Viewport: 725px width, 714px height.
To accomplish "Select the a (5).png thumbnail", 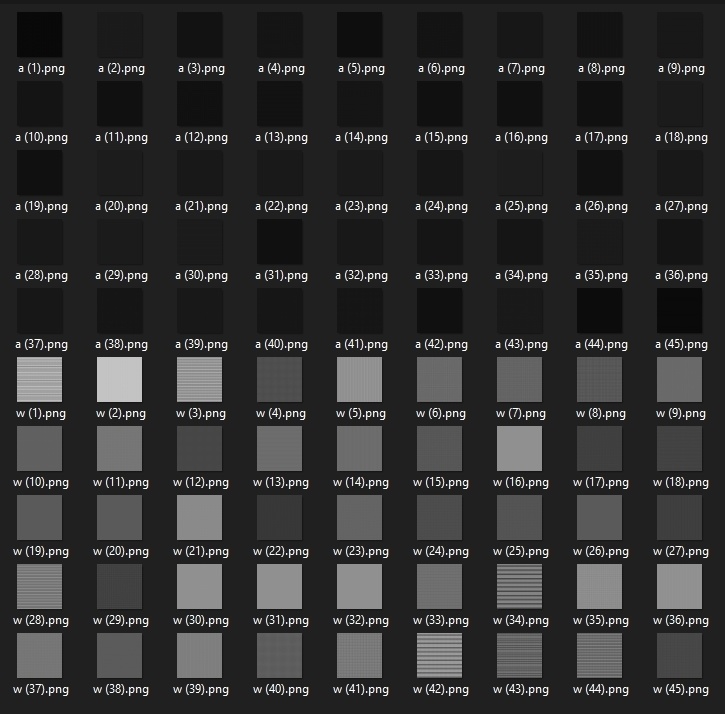I will pos(359,35).
